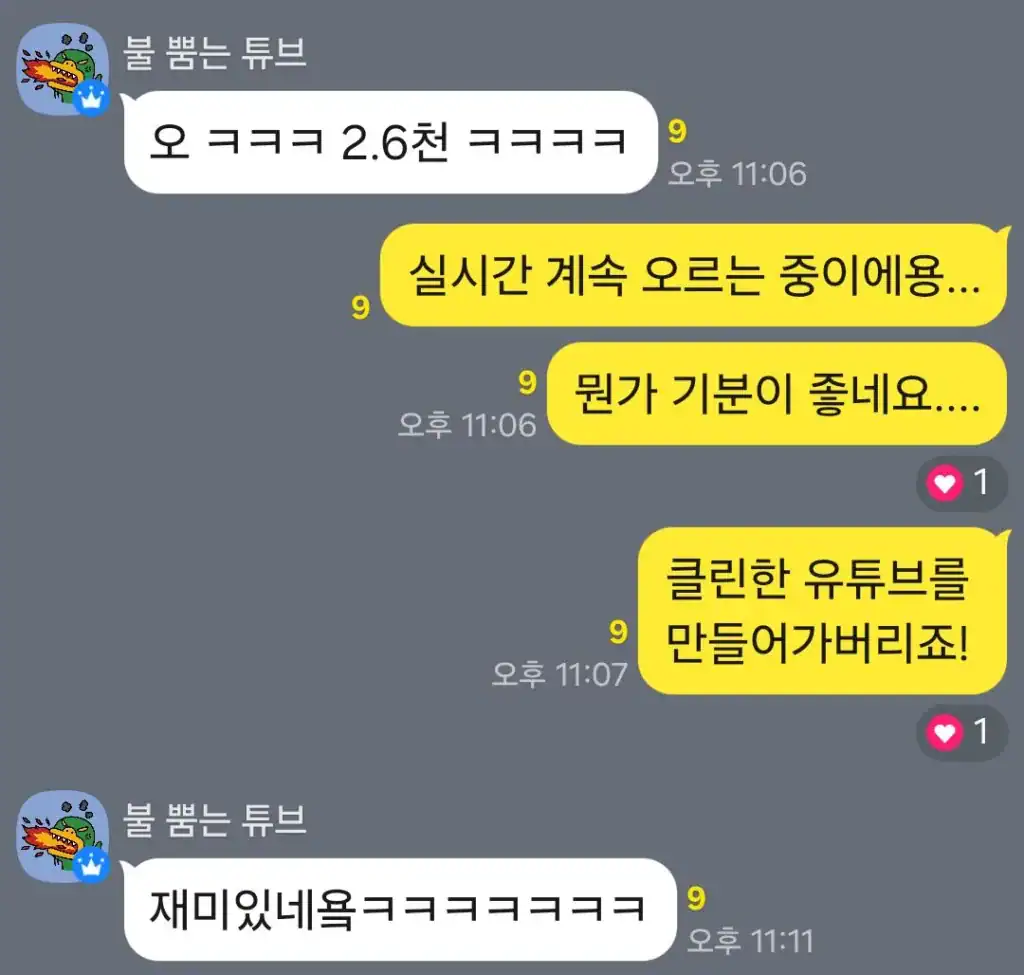Click timestamp 오후 11:07
This screenshot has width=1024, height=975.
point(560,674)
